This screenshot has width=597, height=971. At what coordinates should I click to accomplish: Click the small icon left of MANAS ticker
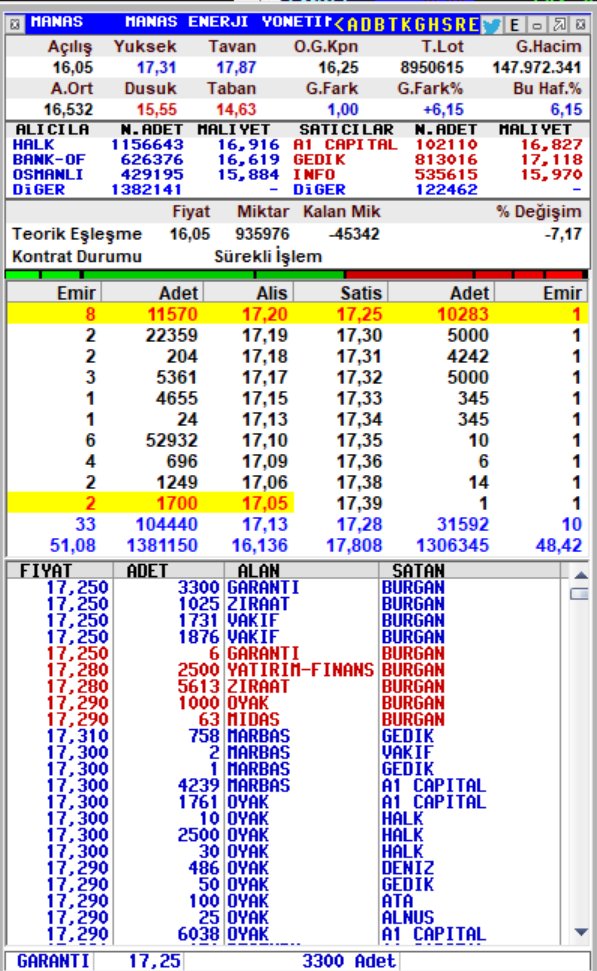pyautogui.click(x=15, y=24)
